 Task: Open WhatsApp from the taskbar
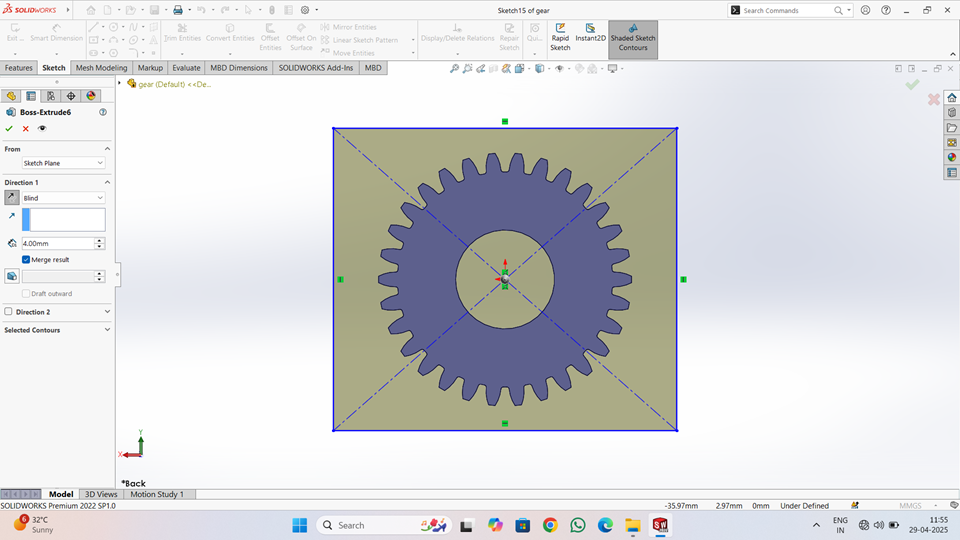point(577,525)
